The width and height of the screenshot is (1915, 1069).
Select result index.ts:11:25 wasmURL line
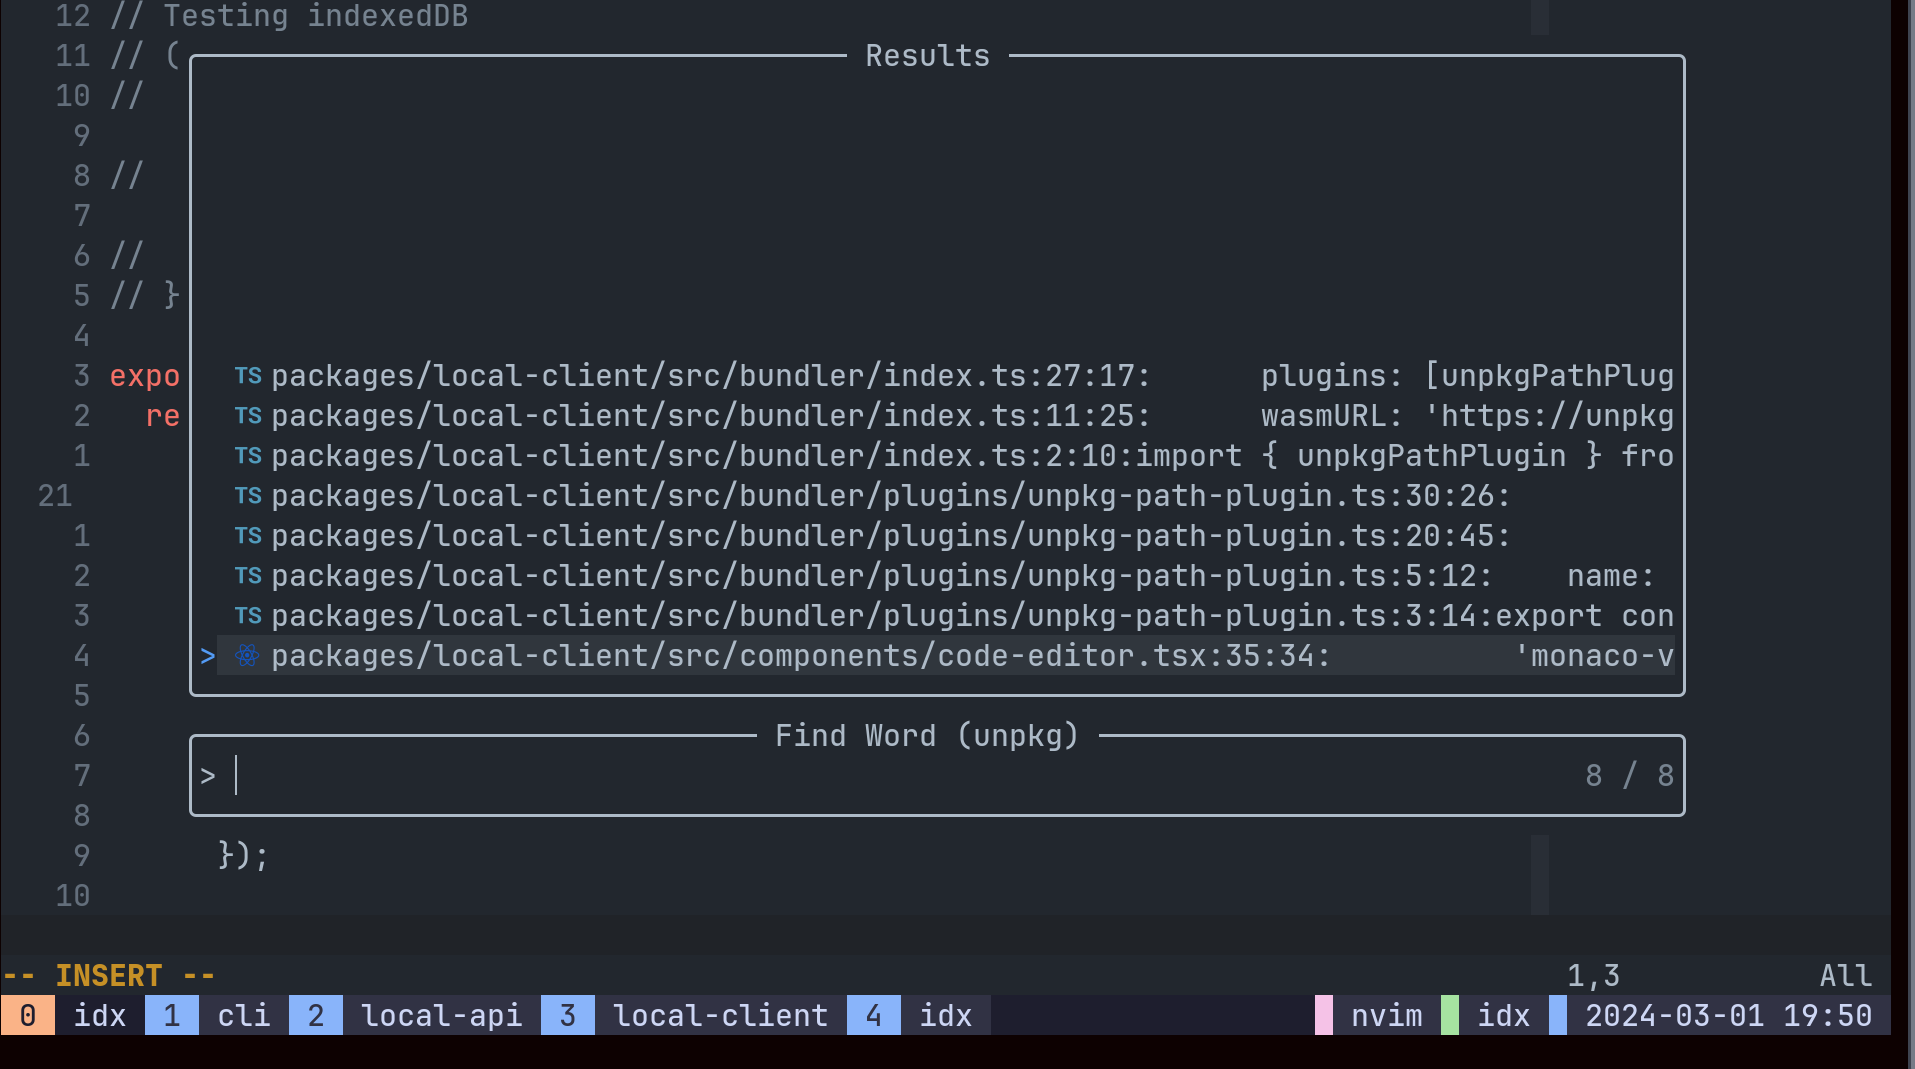tap(945, 416)
